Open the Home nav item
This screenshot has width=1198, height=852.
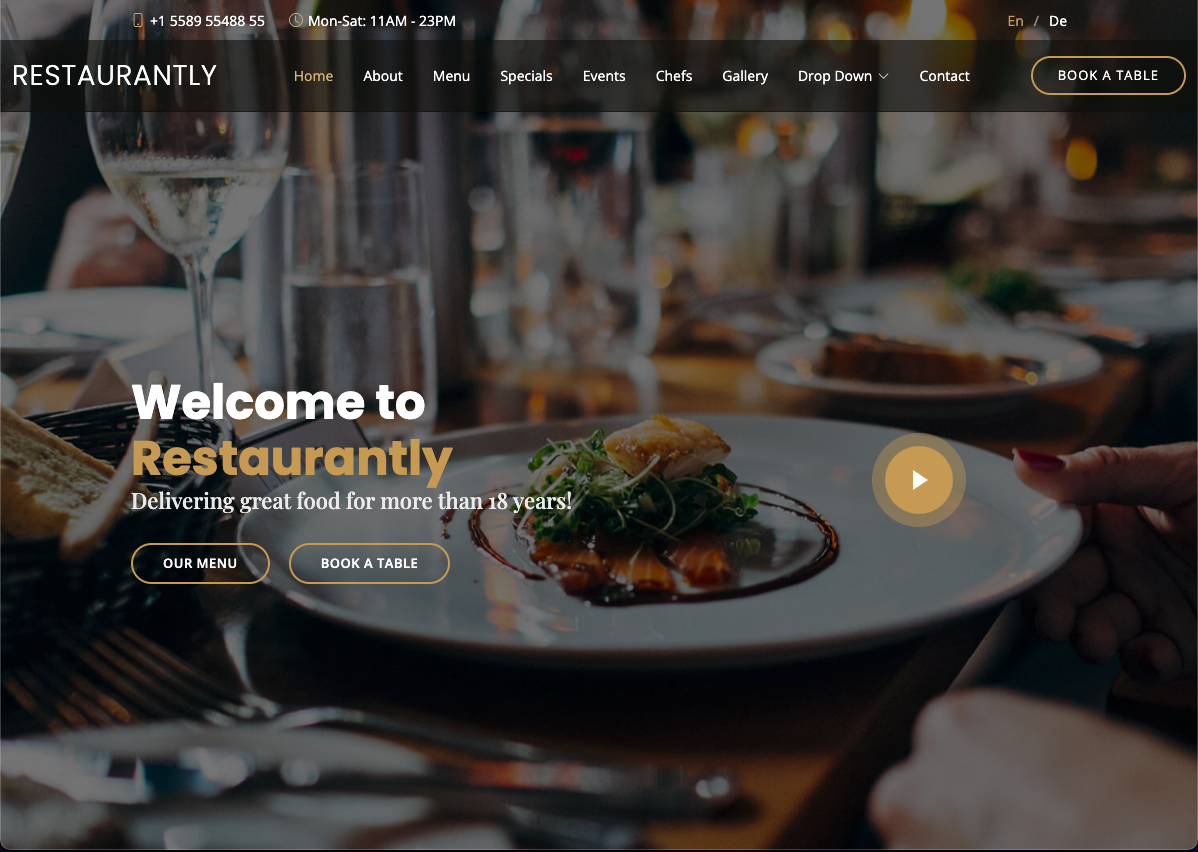coord(313,76)
